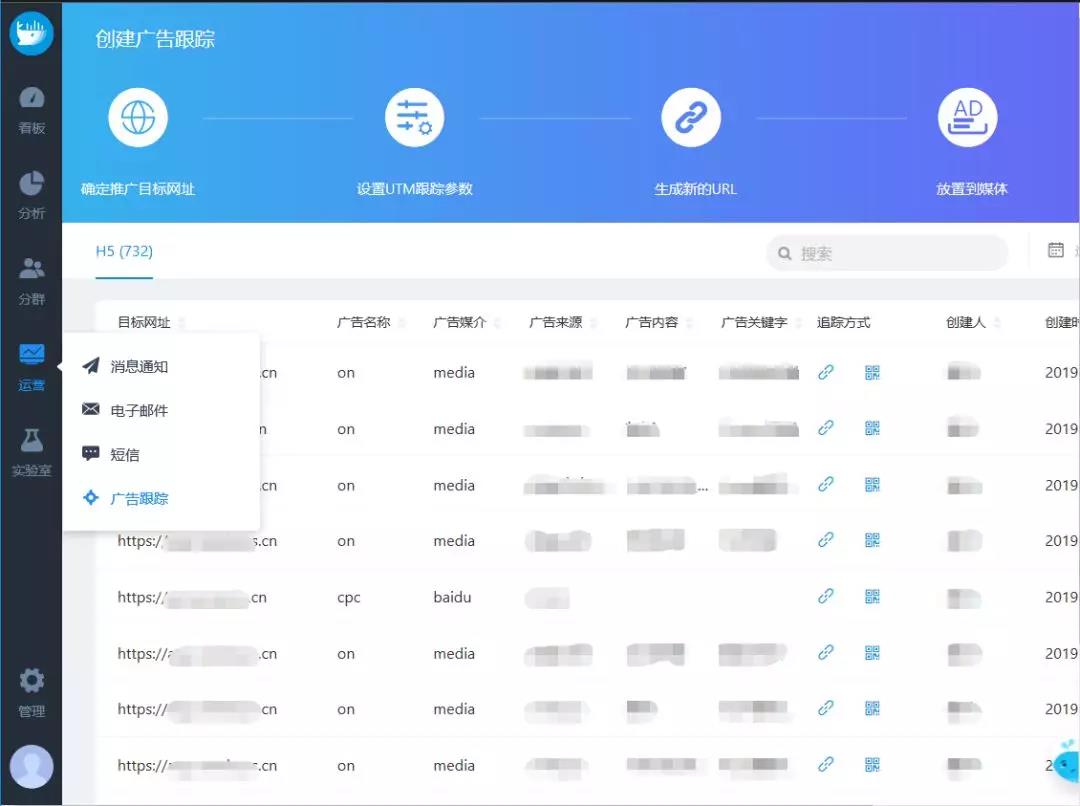Click the 设置UTM跟踪参数 step label
Screen dimensions: 1080x806
click(x=415, y=189)
